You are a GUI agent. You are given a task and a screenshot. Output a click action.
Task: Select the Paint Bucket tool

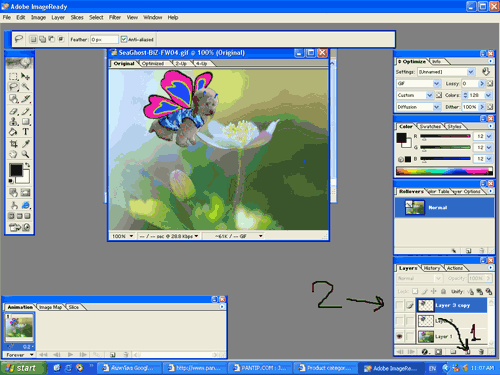coord(13,132)
